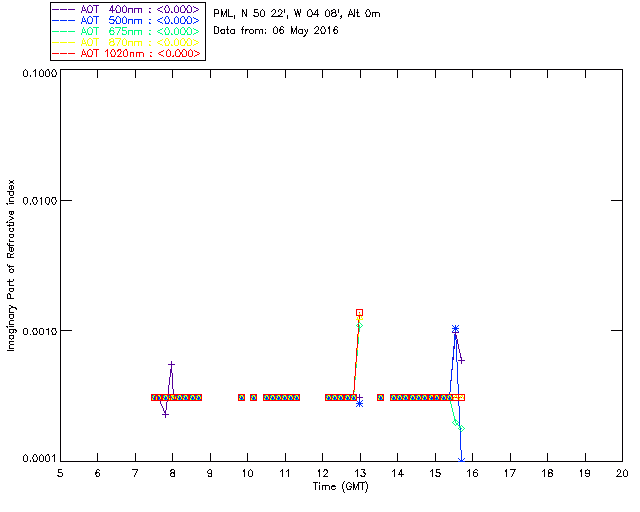
Task: Click the isolated data marker at 13.5 GMT
Action: (380, 397)
